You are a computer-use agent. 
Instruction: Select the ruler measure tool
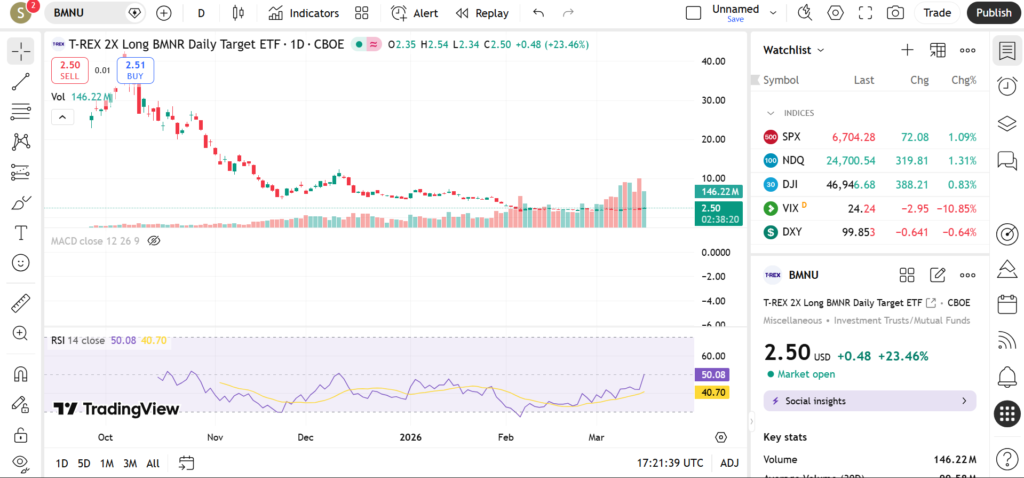pyautogui.click(x=21, y=303)
